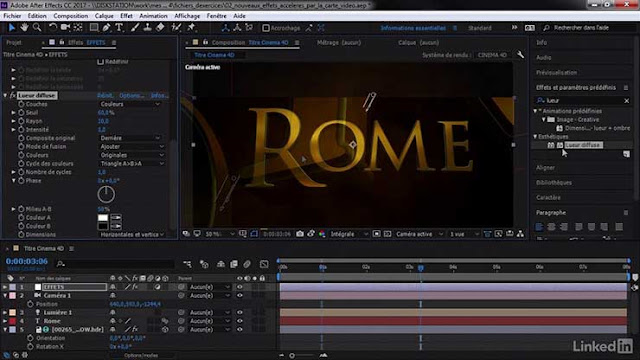Image resolution: width=640 pixels, height=360 pixels.
Task: Click the black Couleur B swatch
Action: coord(103,226)
